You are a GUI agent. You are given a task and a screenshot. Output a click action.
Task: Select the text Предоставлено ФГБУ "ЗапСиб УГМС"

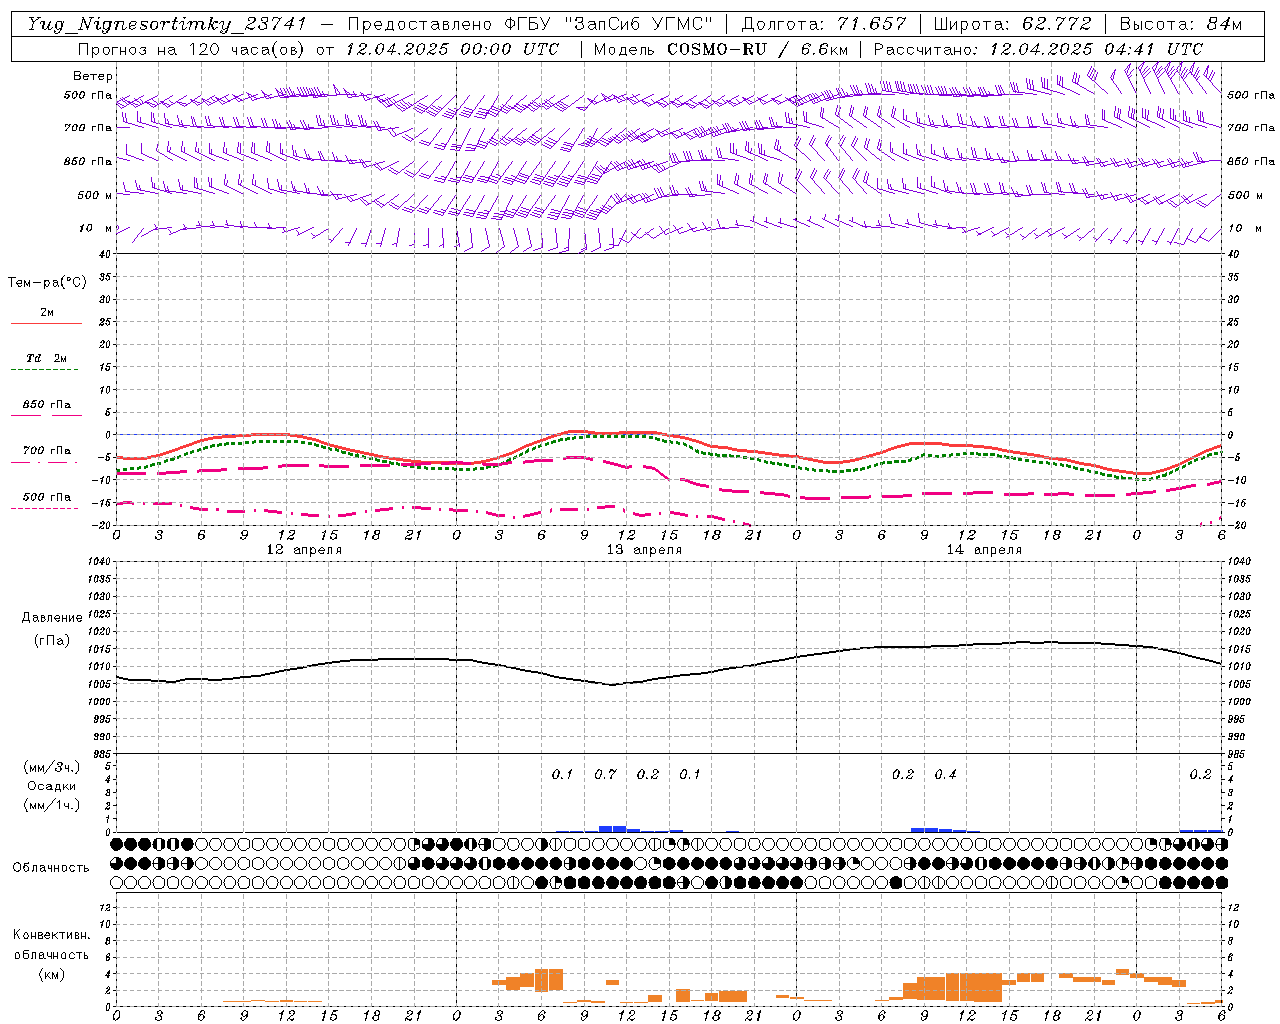tap(532, 24)
